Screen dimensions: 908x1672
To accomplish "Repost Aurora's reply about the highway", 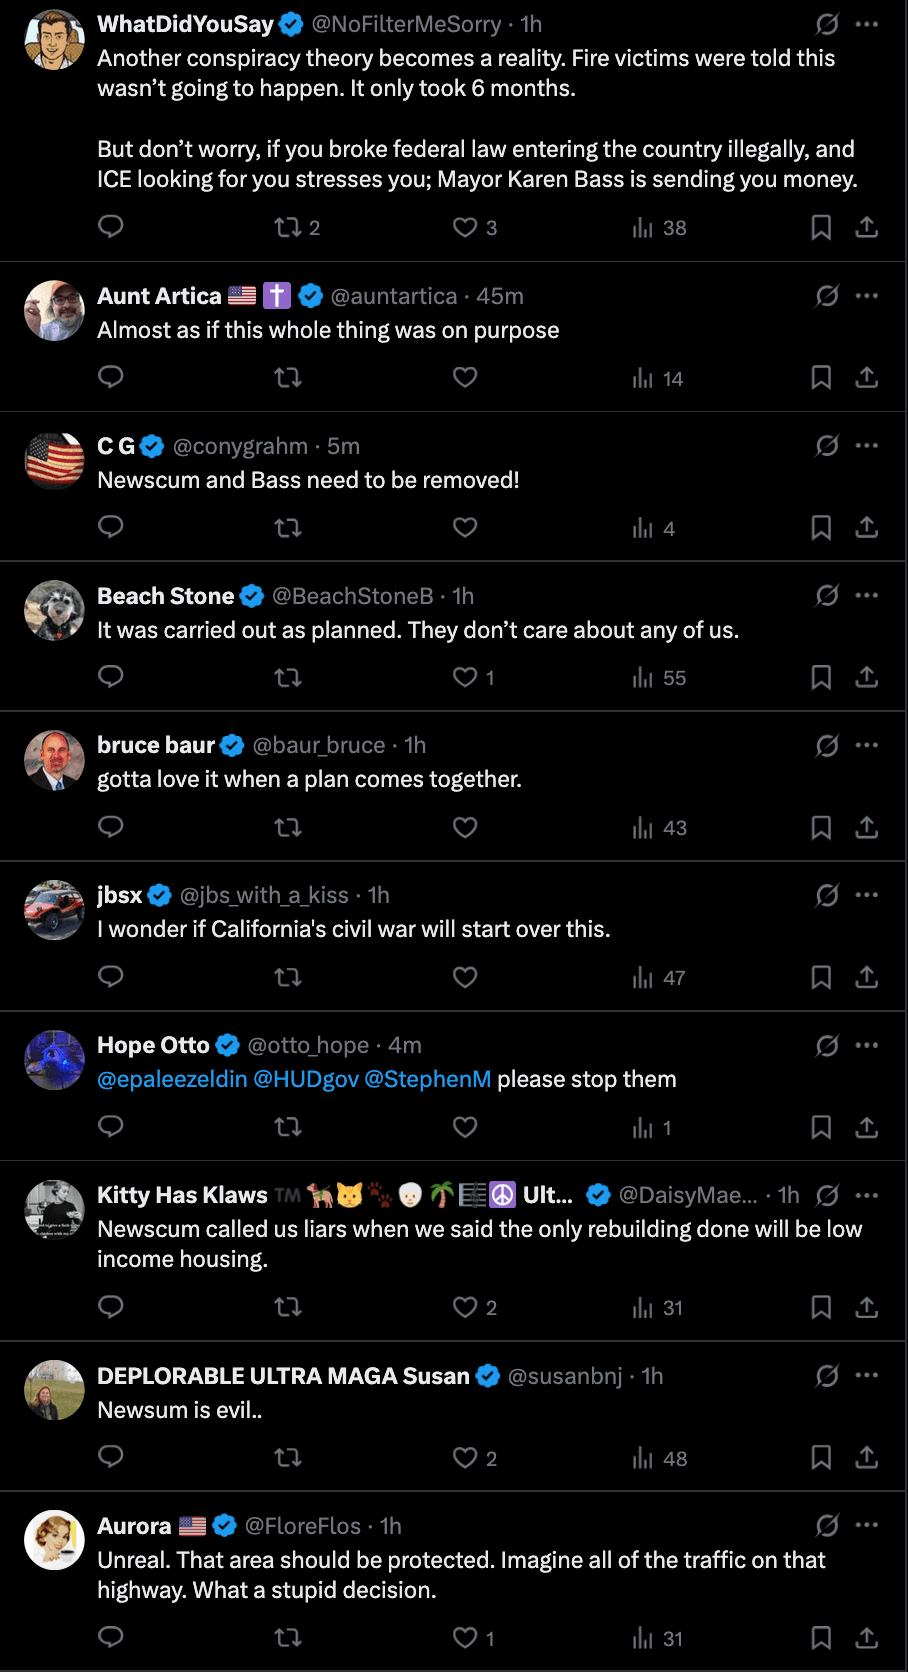I will pyautogui.click(x=288, y=1638).
